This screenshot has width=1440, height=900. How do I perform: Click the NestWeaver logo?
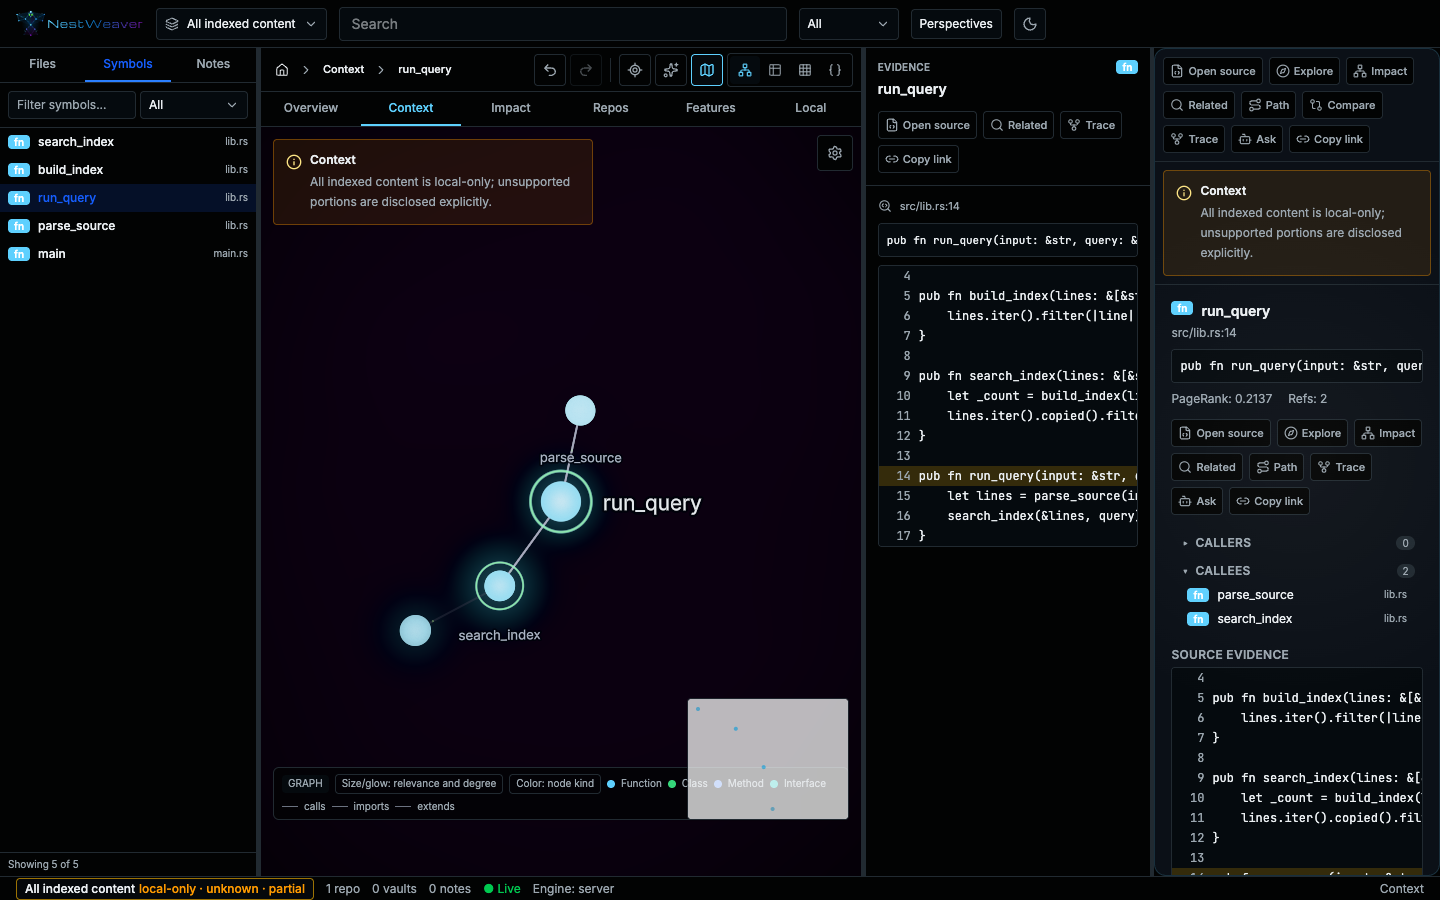[80, 24]
